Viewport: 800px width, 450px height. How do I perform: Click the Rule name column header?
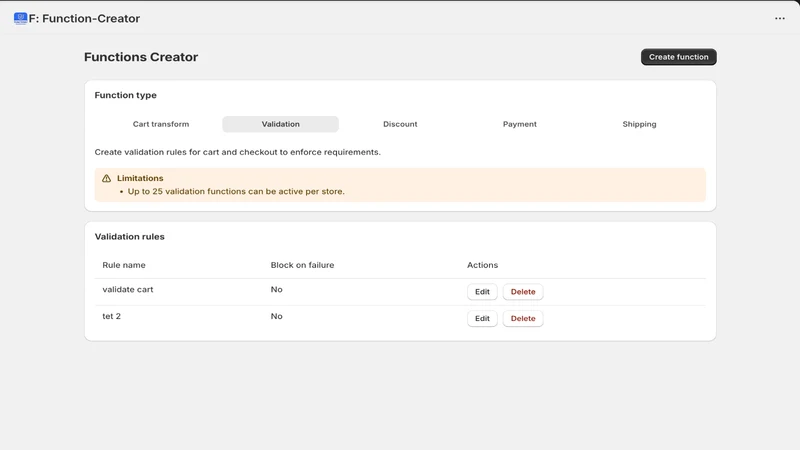pos(124,265)
